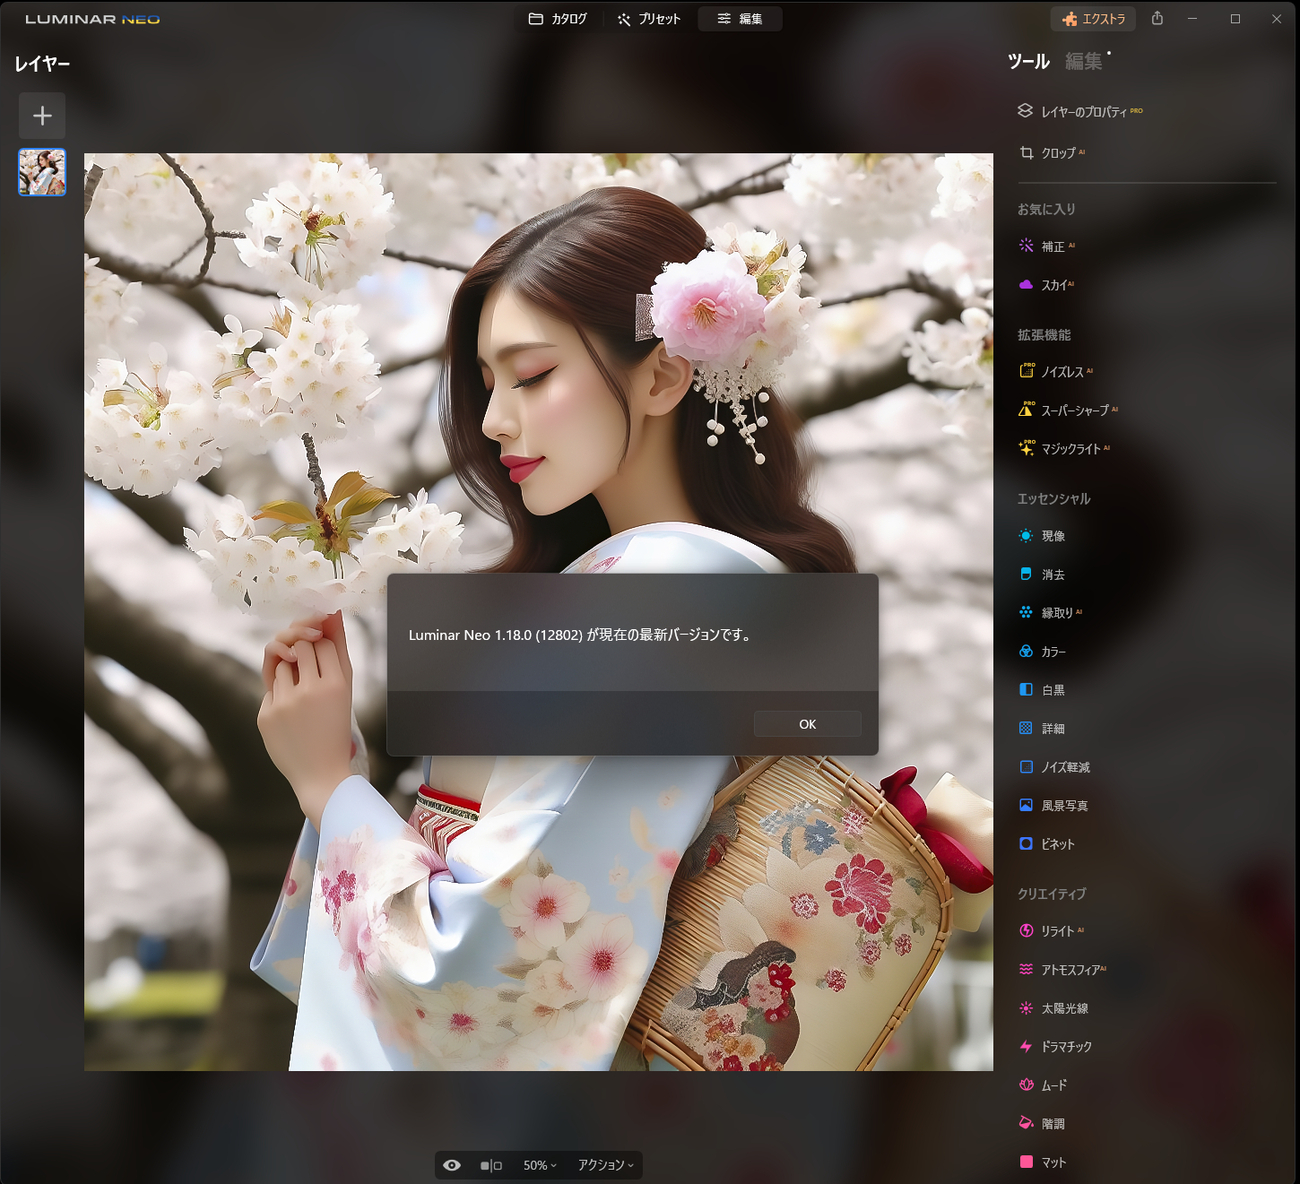Click the クリエイティブ section heading
Viewport: 1300px width, 1184px height.
[1052, 894]
